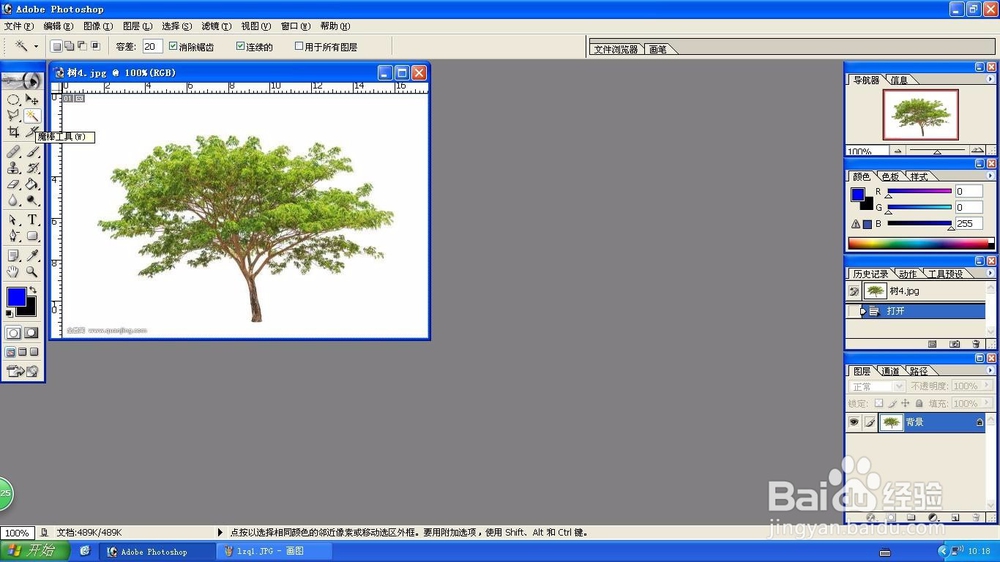This screenshot has width=1000, height=562.
Task: Click the Adobe Online feather icon
Action: pyautogui.click(x=22, y=80)
